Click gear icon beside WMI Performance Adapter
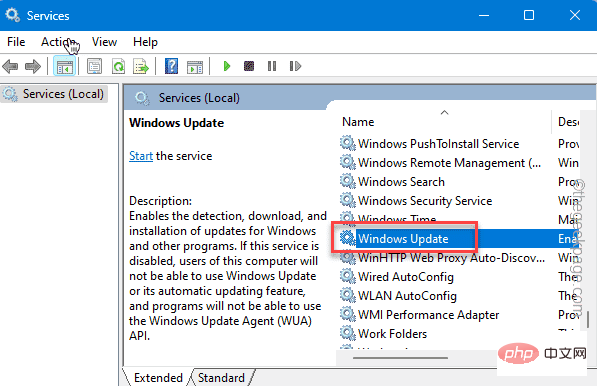 click(x=347, y=314)
